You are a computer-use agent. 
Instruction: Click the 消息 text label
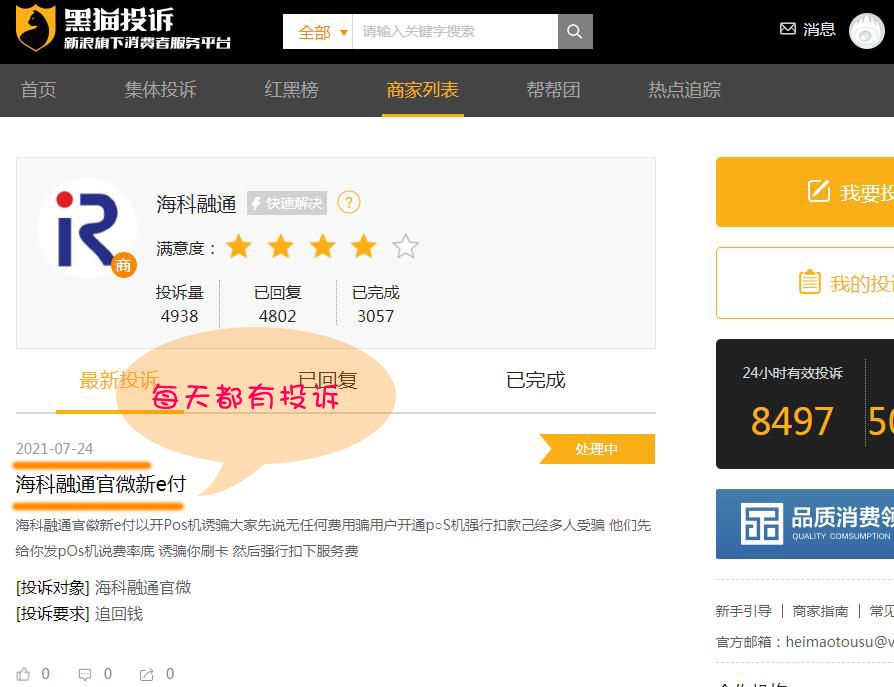tap(819, 29)
